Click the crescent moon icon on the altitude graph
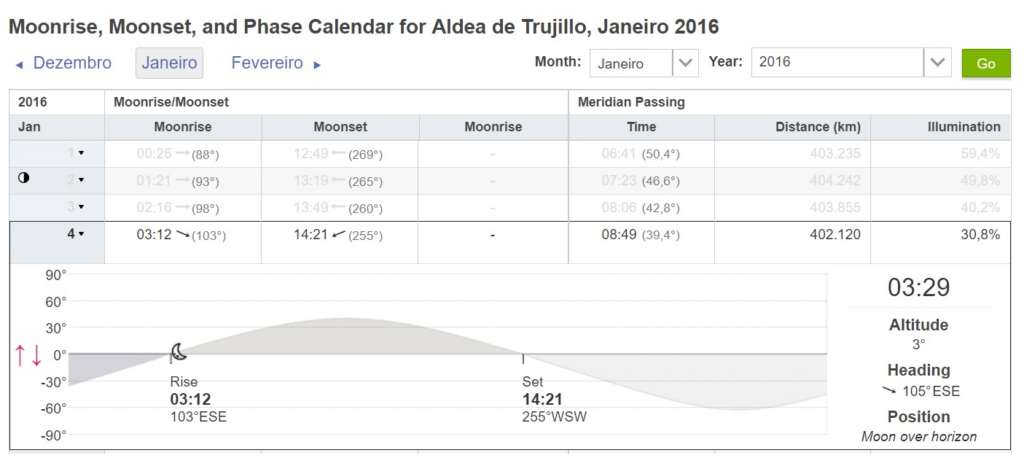The height and width of the screenshot is (458, 1024). coord(179,352)
